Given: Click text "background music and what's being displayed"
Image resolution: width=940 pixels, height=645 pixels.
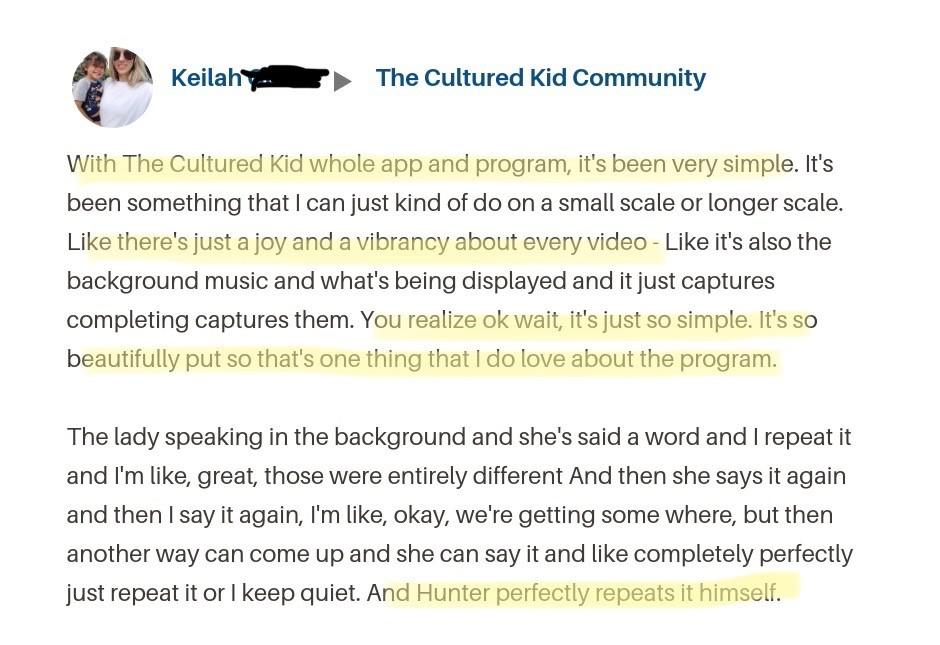Looking at the screenshot, I should click(x=315, y=281).
